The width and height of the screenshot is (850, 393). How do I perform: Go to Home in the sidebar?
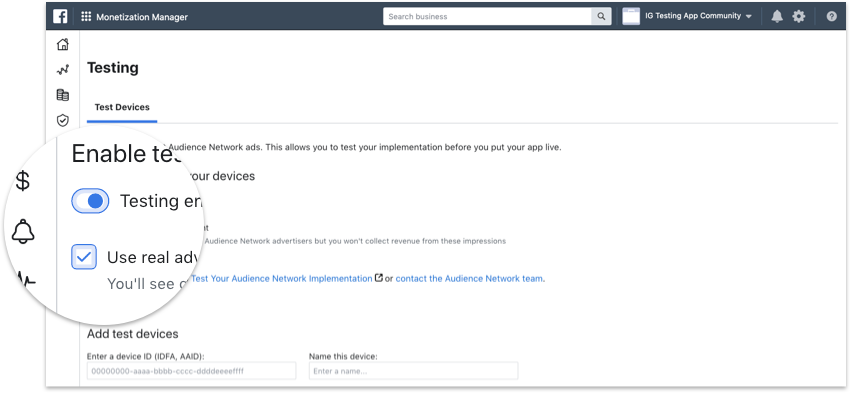pyautogui.click(x=63, y=44)
